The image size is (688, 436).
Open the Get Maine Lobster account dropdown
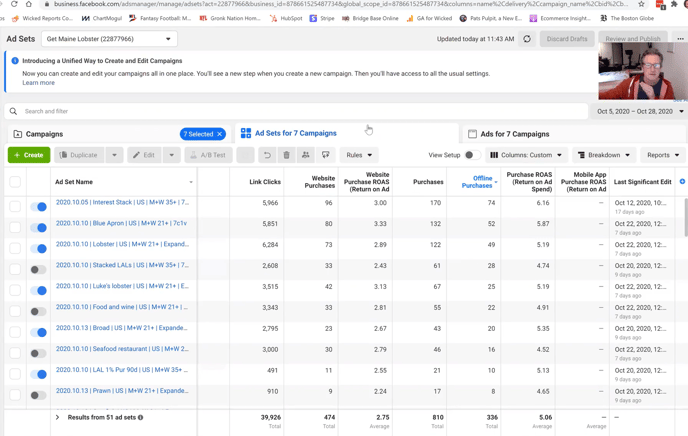(x=109, y=39)
